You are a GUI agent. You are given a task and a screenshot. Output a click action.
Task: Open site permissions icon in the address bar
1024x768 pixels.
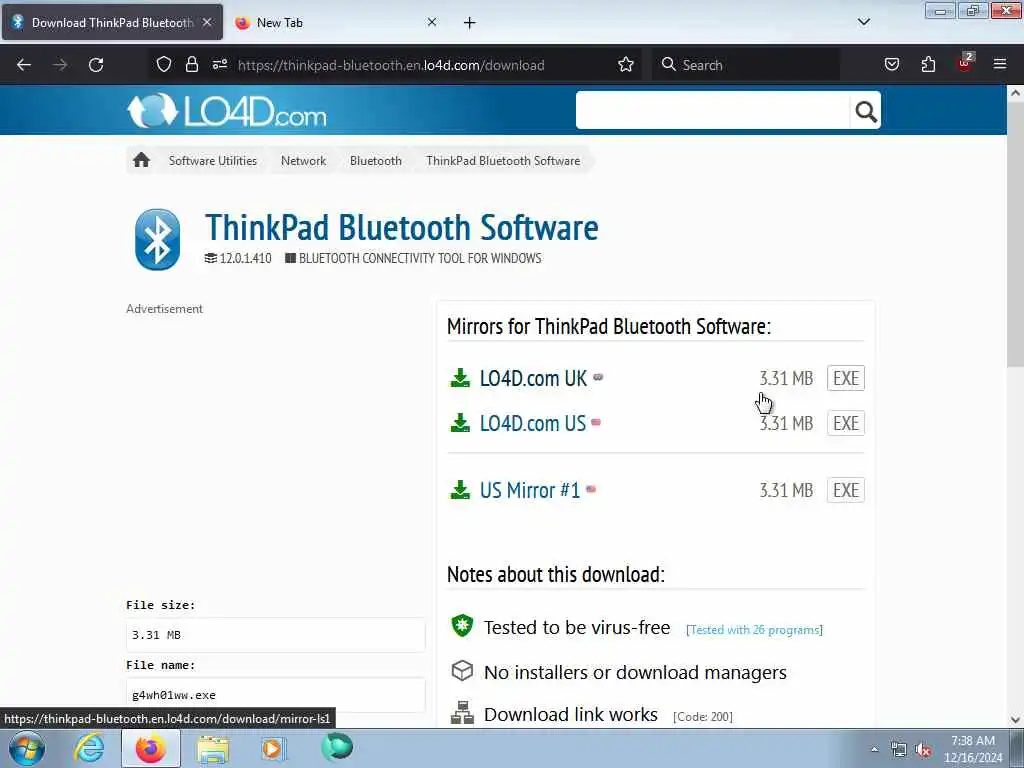[219, 64]
